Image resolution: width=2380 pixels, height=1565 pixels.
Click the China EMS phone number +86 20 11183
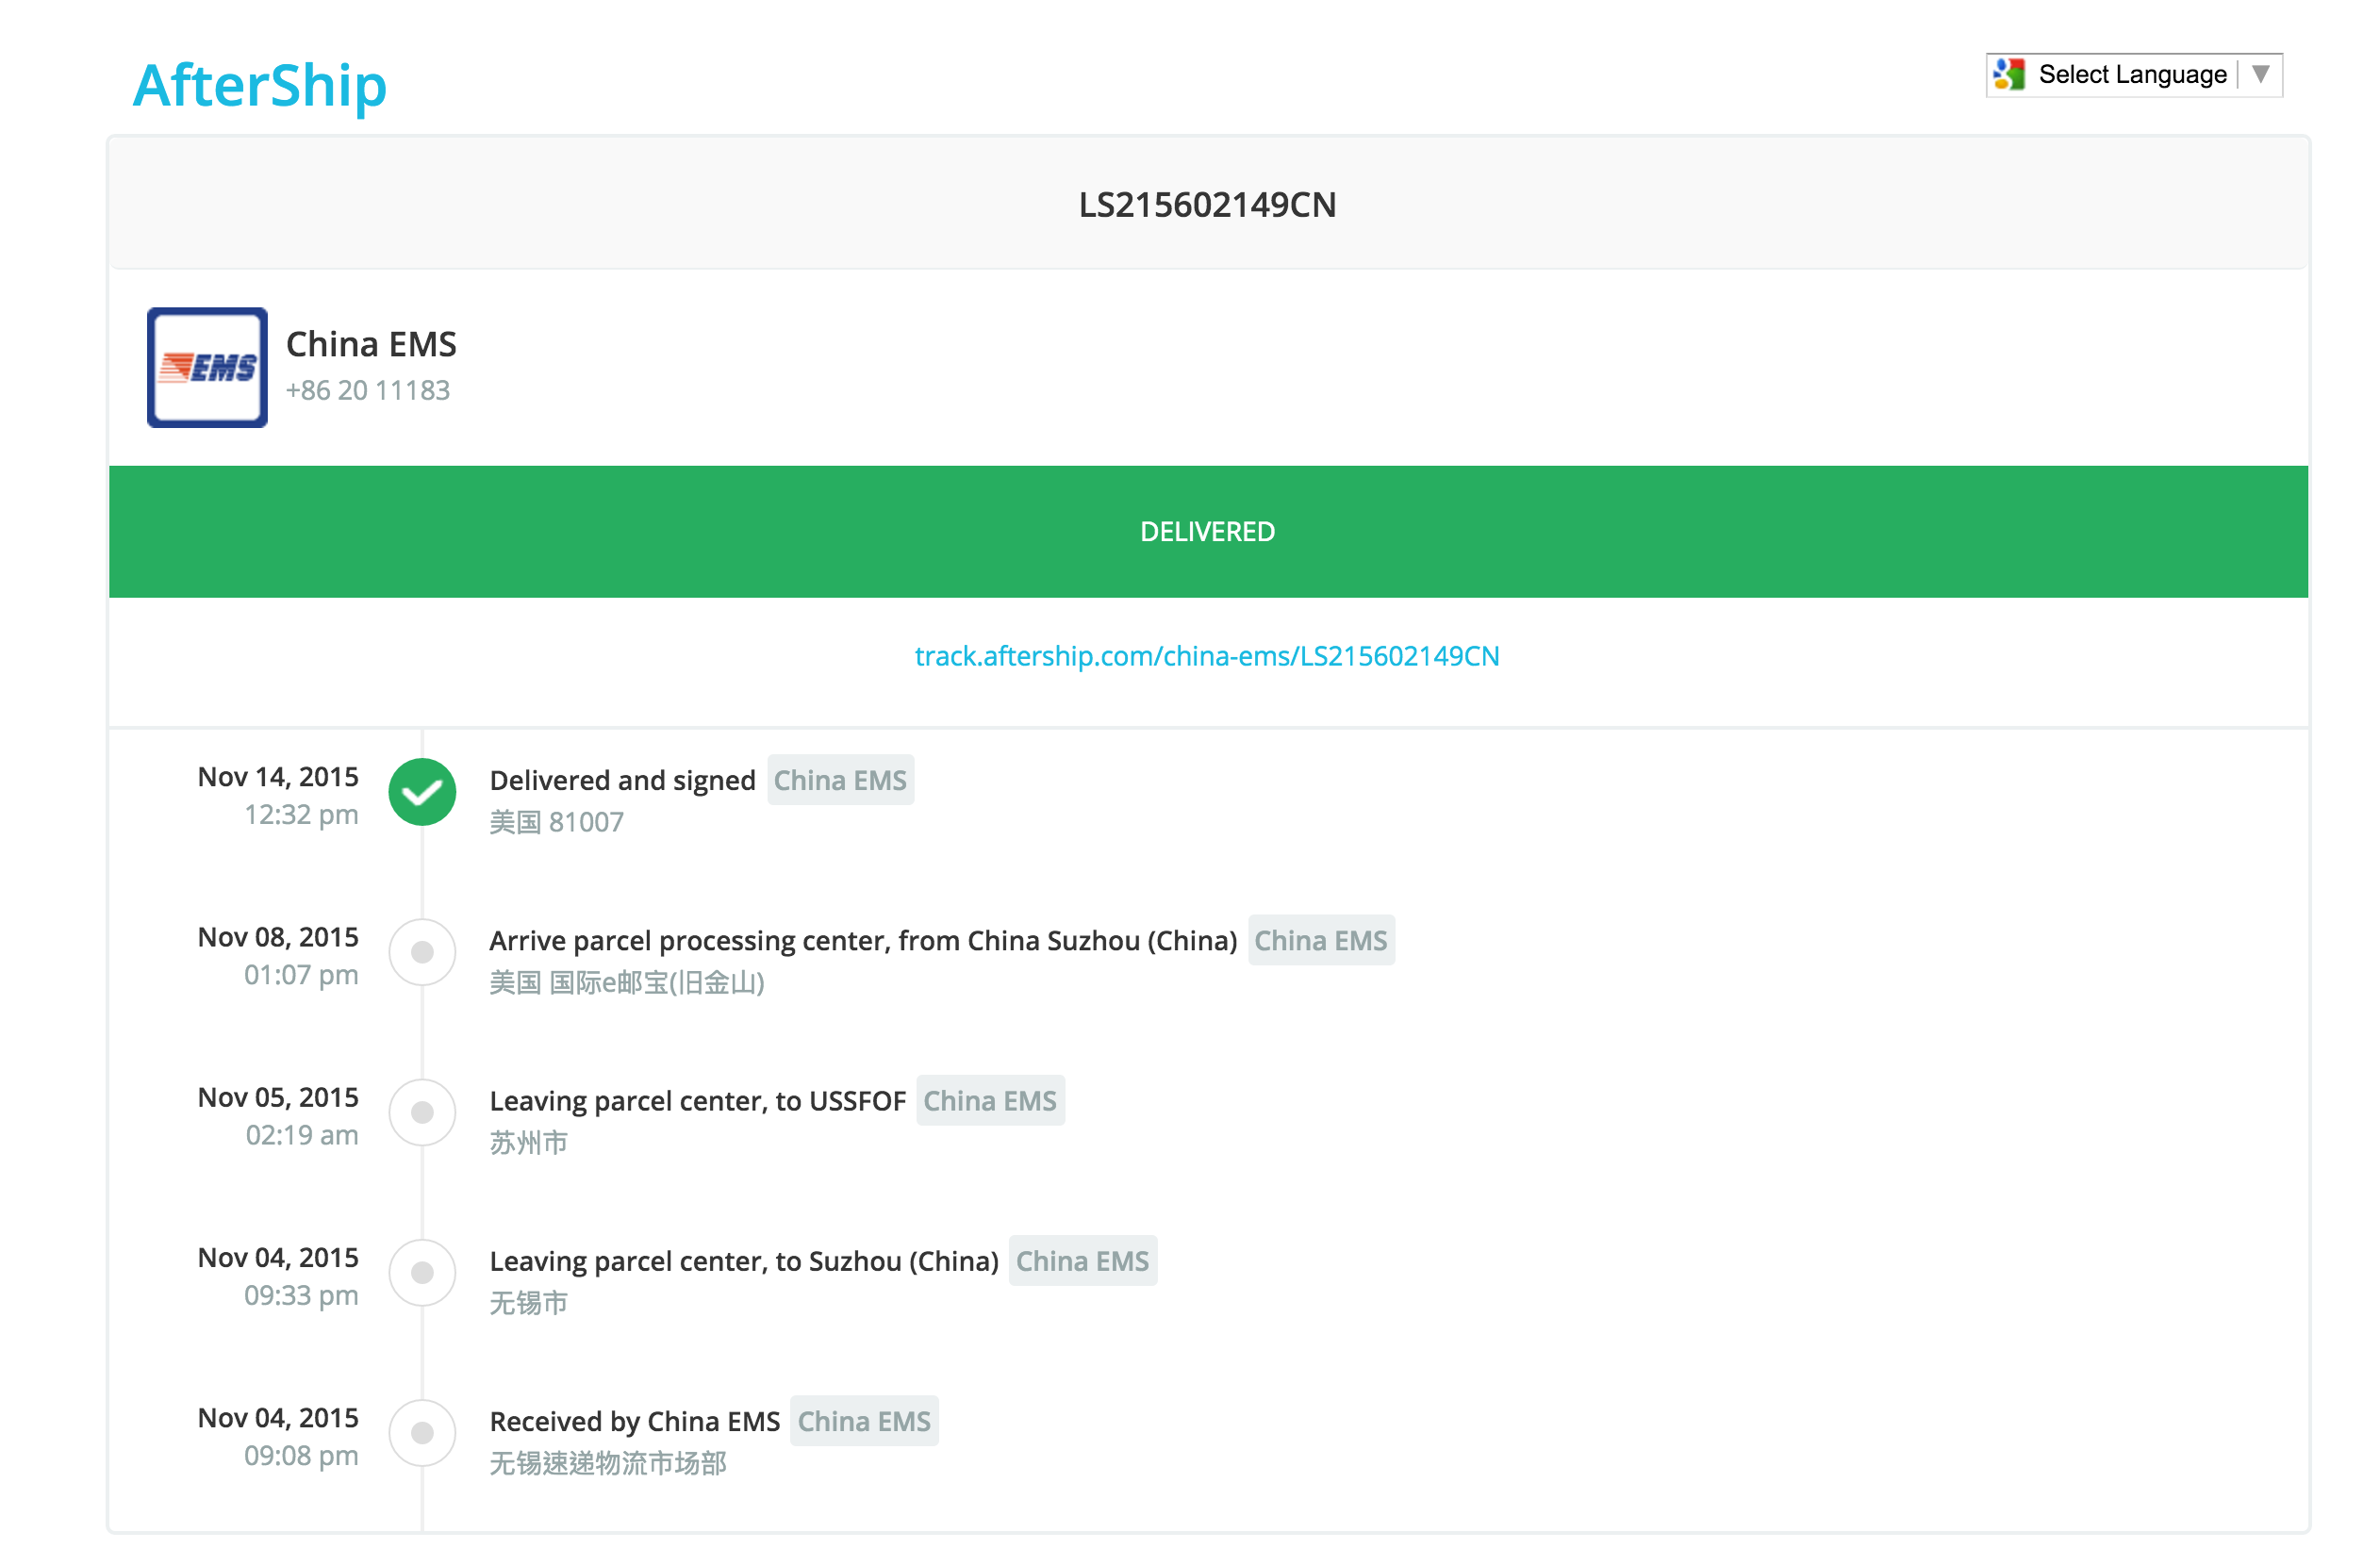(367, 390)
